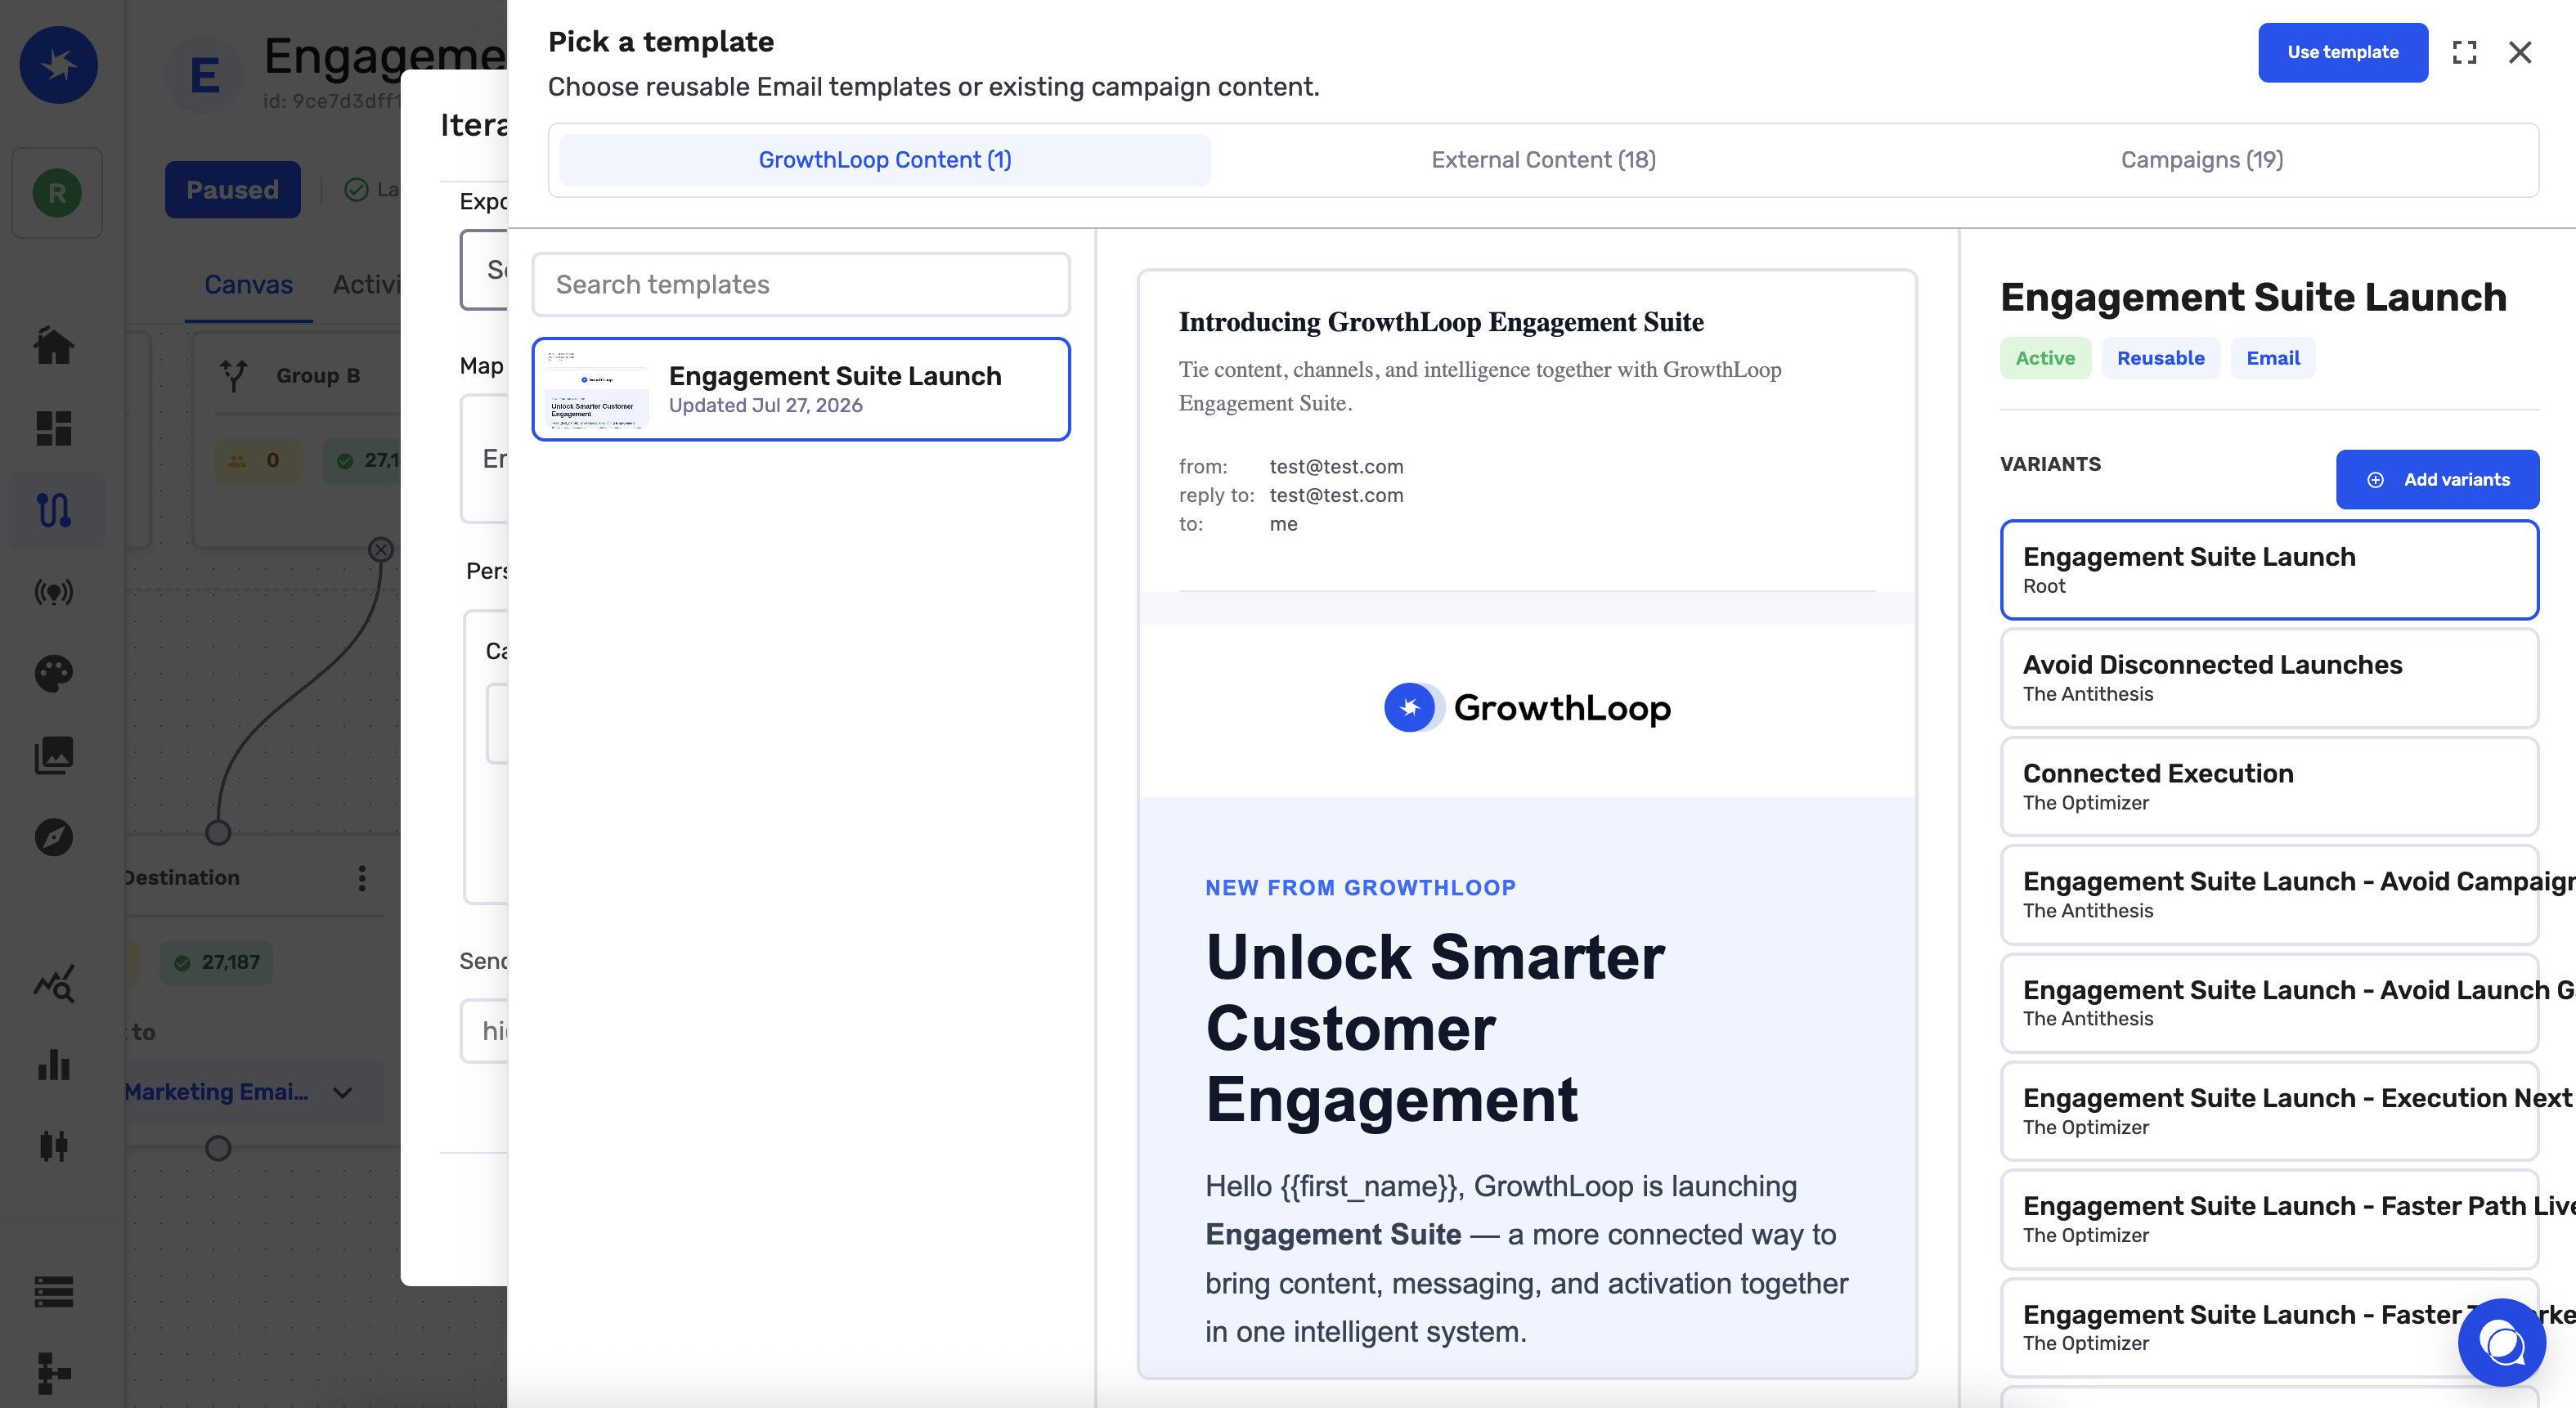Image resolution: width=2576 pixels, height=1408 pixels.
Task: Click the Unlock Smarter Customer Engagement headline
Action: click(x=1435, y=1028)
